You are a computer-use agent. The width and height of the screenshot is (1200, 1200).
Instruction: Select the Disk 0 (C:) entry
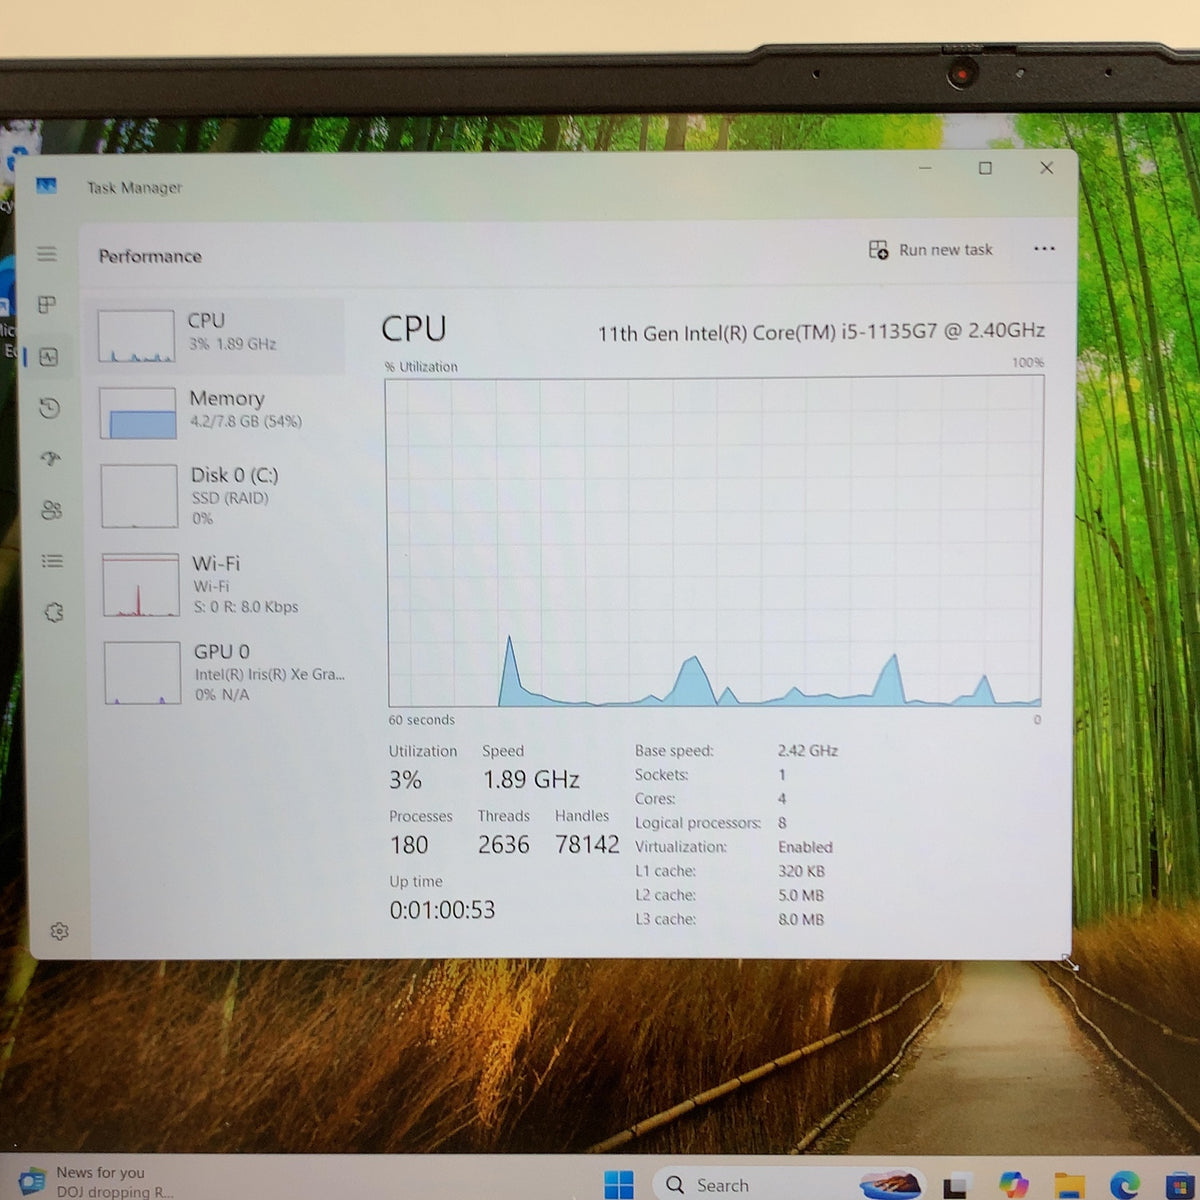pos(219,495)
